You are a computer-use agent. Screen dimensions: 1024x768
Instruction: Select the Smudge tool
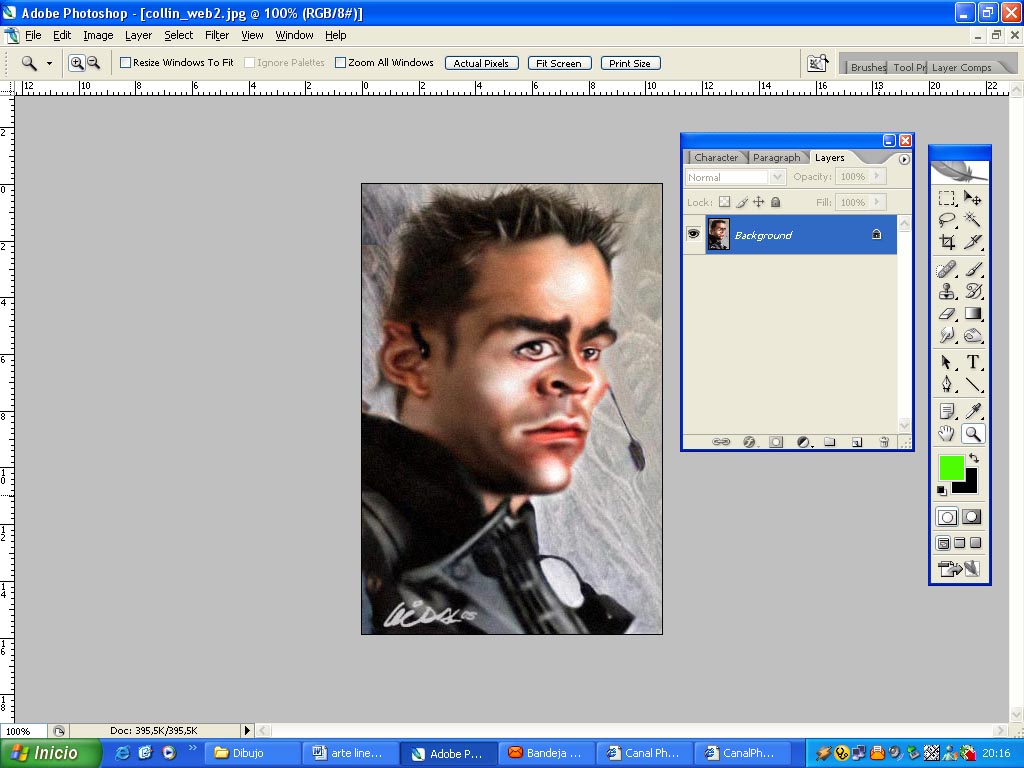point(947,336)
